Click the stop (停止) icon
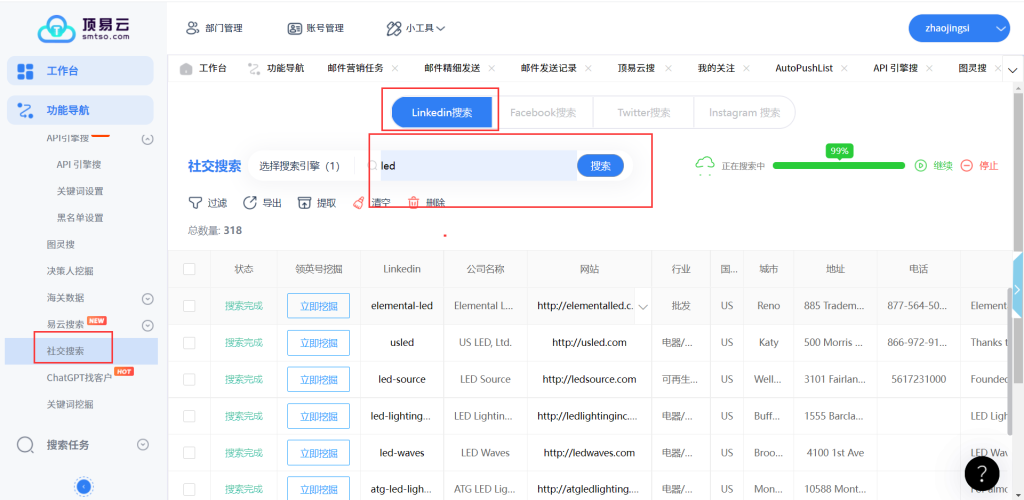The image size is (1024, 500). click(966, 166)
